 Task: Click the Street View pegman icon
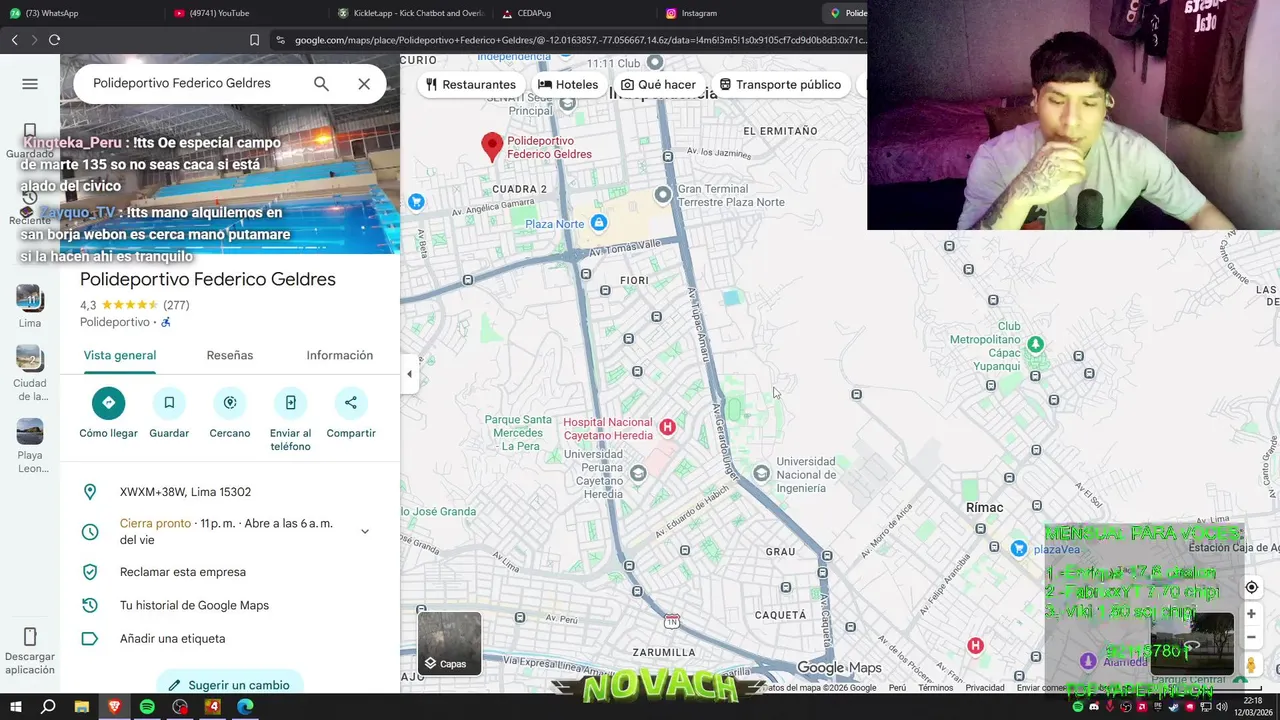1251,665
